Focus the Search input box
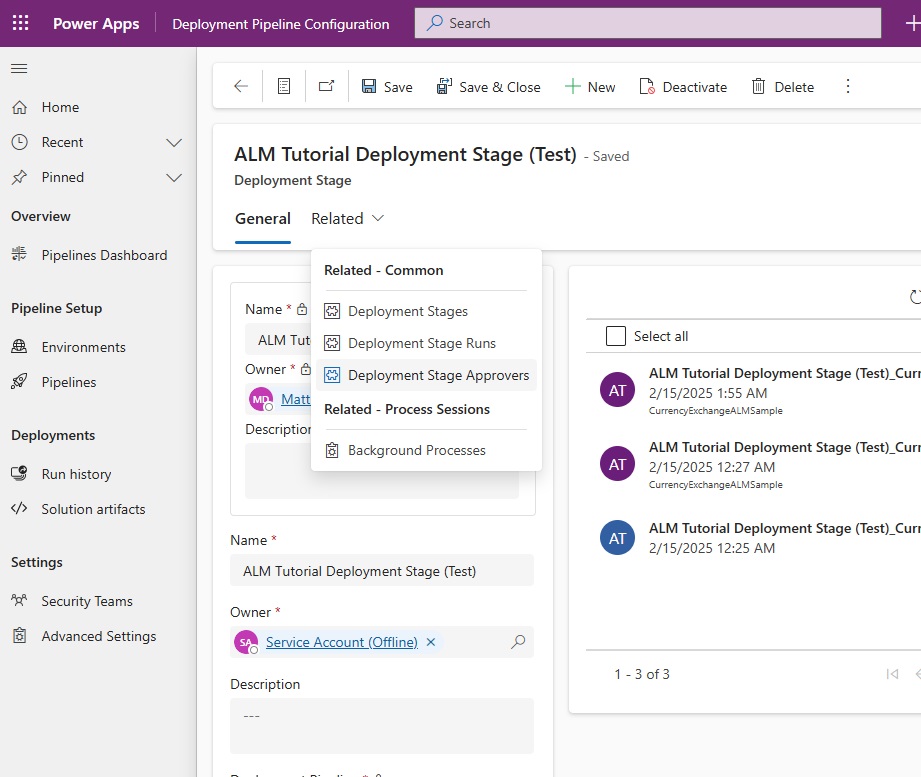Viewport: 921px width, 777px height. [648, 23]
